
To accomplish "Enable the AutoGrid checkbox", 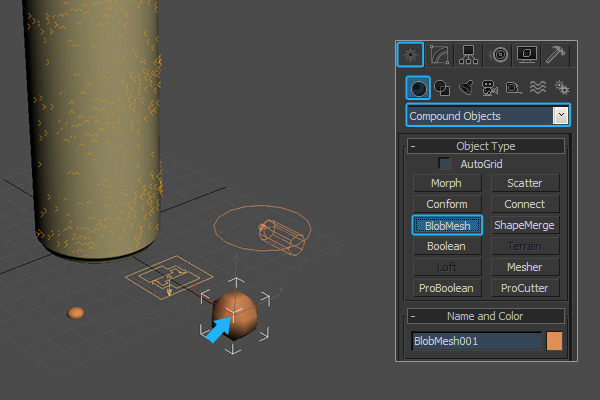I will (445, 163).
